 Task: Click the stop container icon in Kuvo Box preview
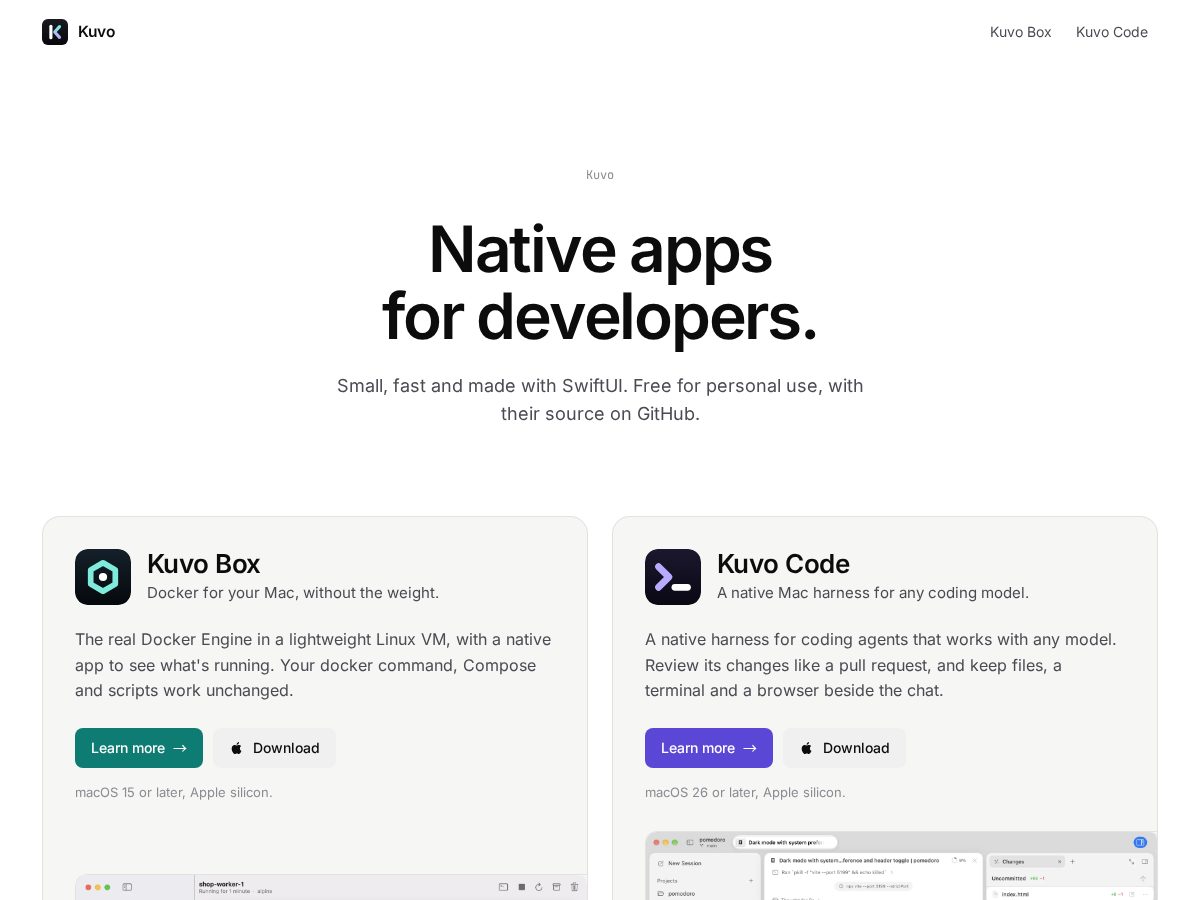(522, 887)
